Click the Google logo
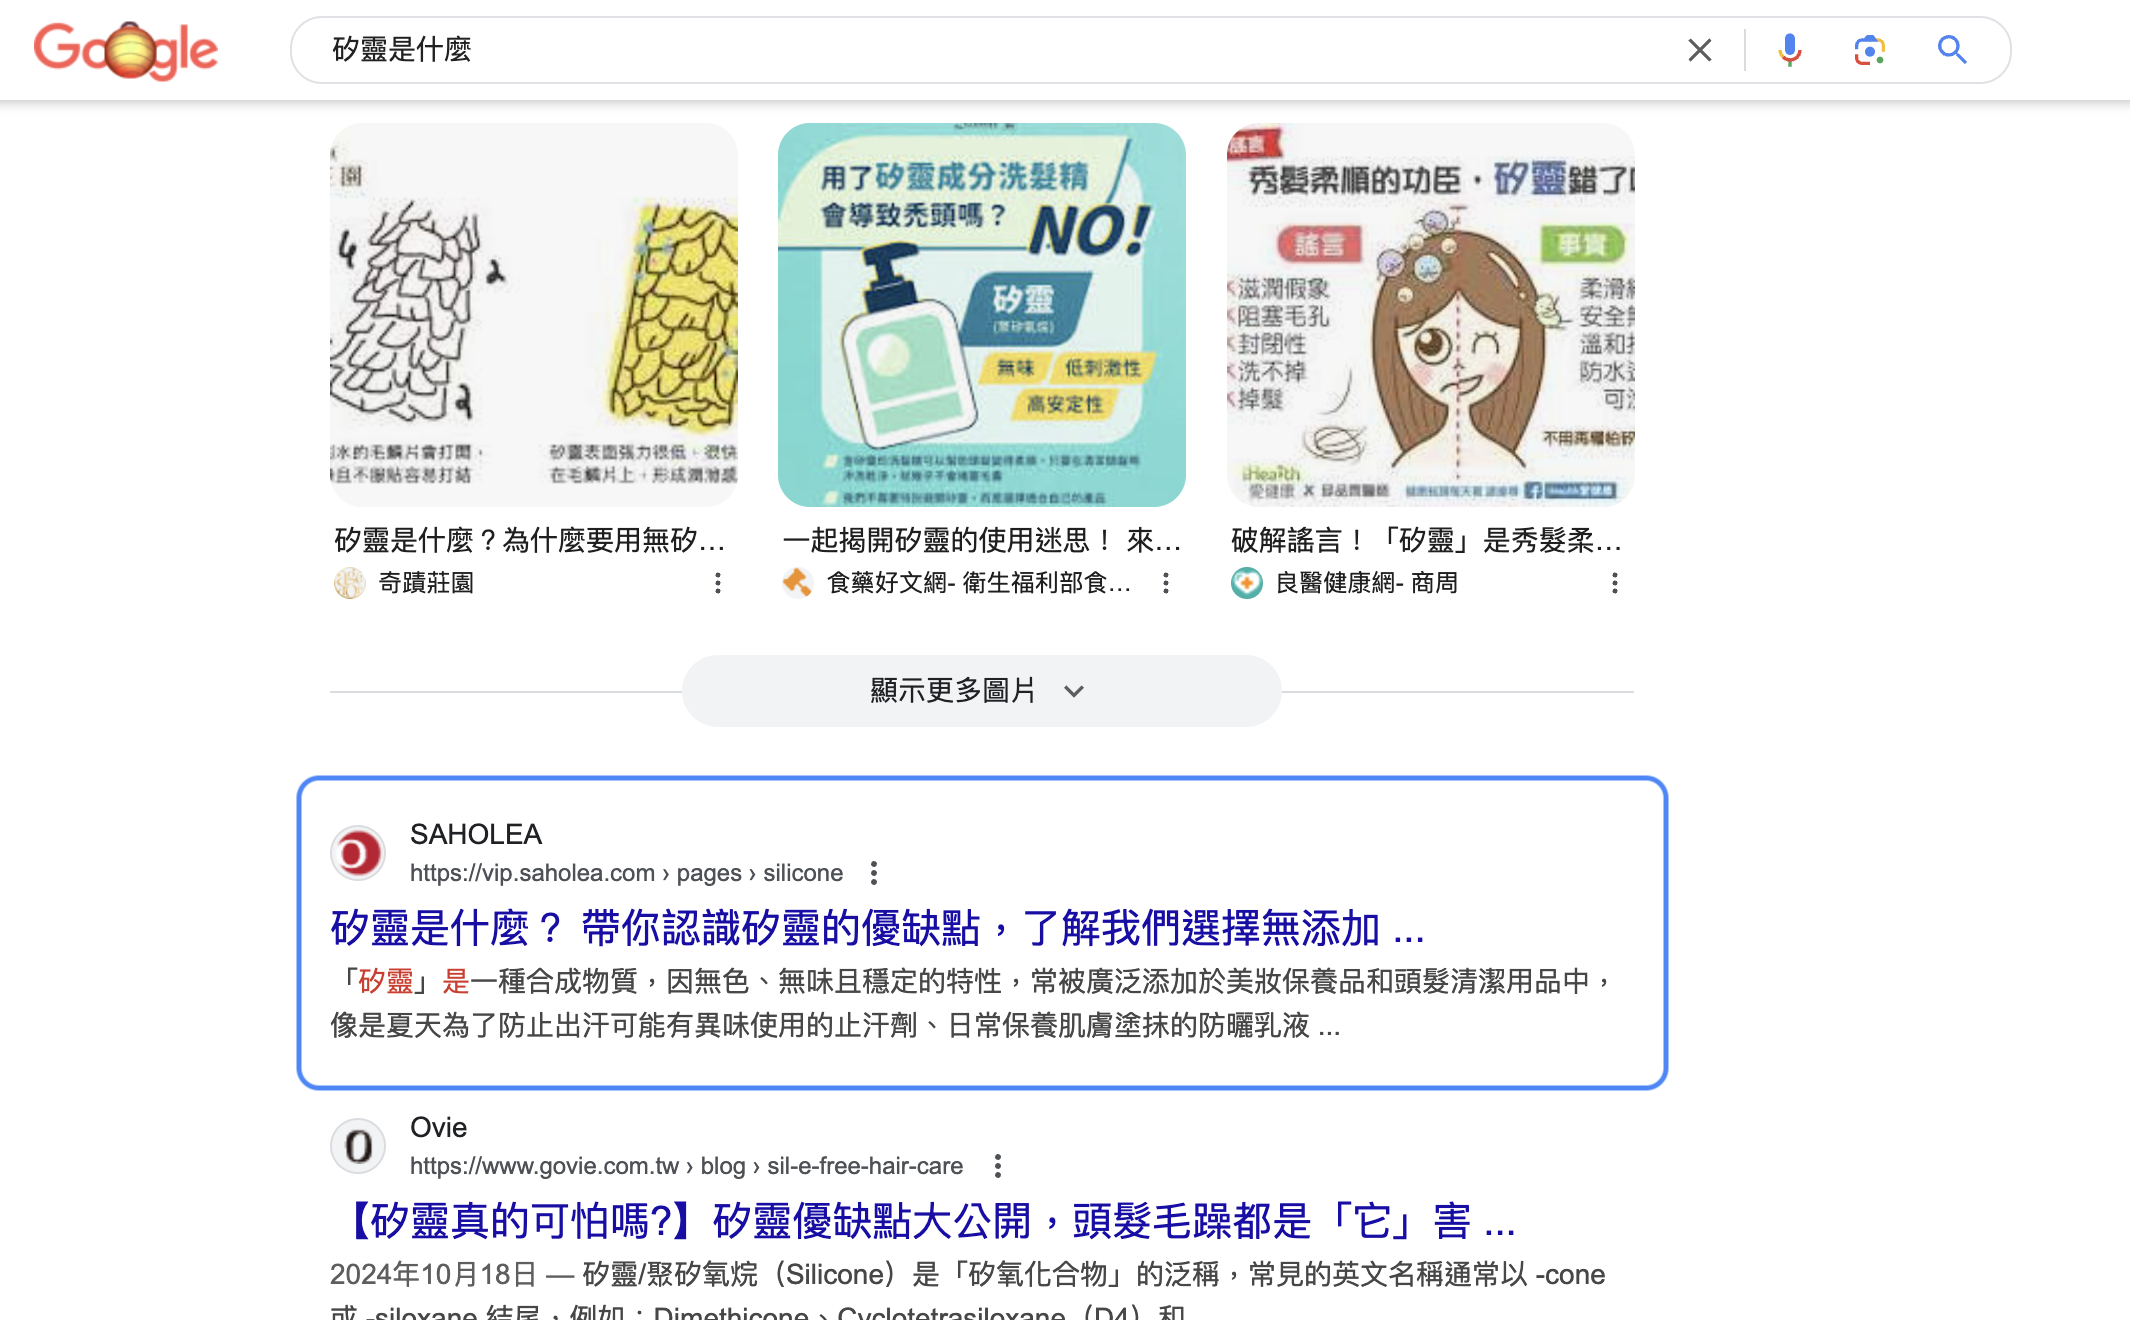This screenshot has width=2130, height=1320. click(126, 50)
